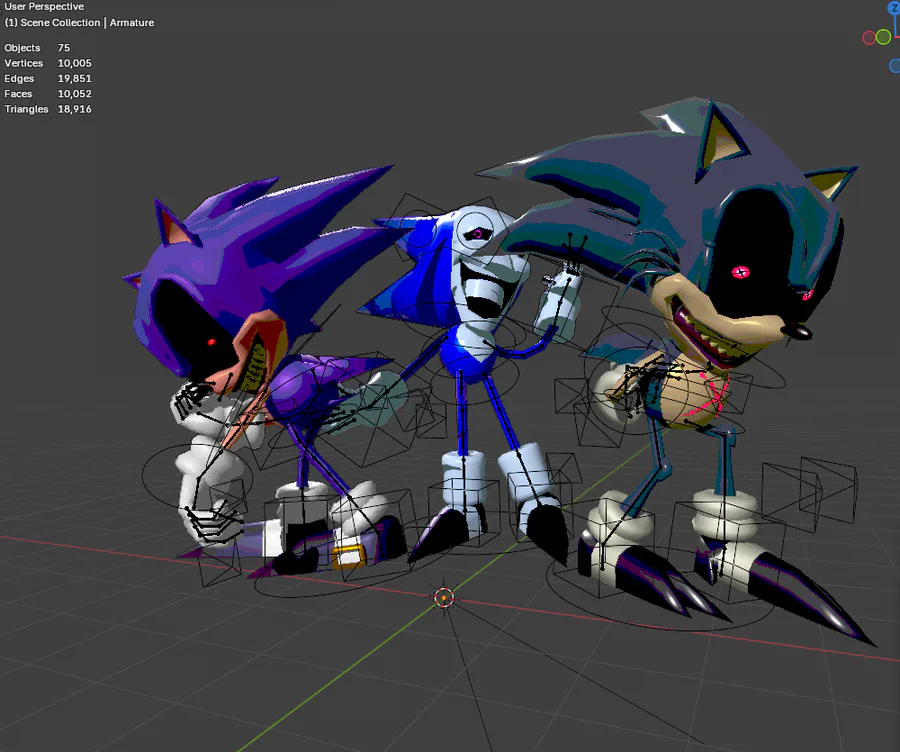This screenshot has height=752, width=900.
Task: Click the "(1) Scene Collection | Armature" label
Action: (79, 22)
